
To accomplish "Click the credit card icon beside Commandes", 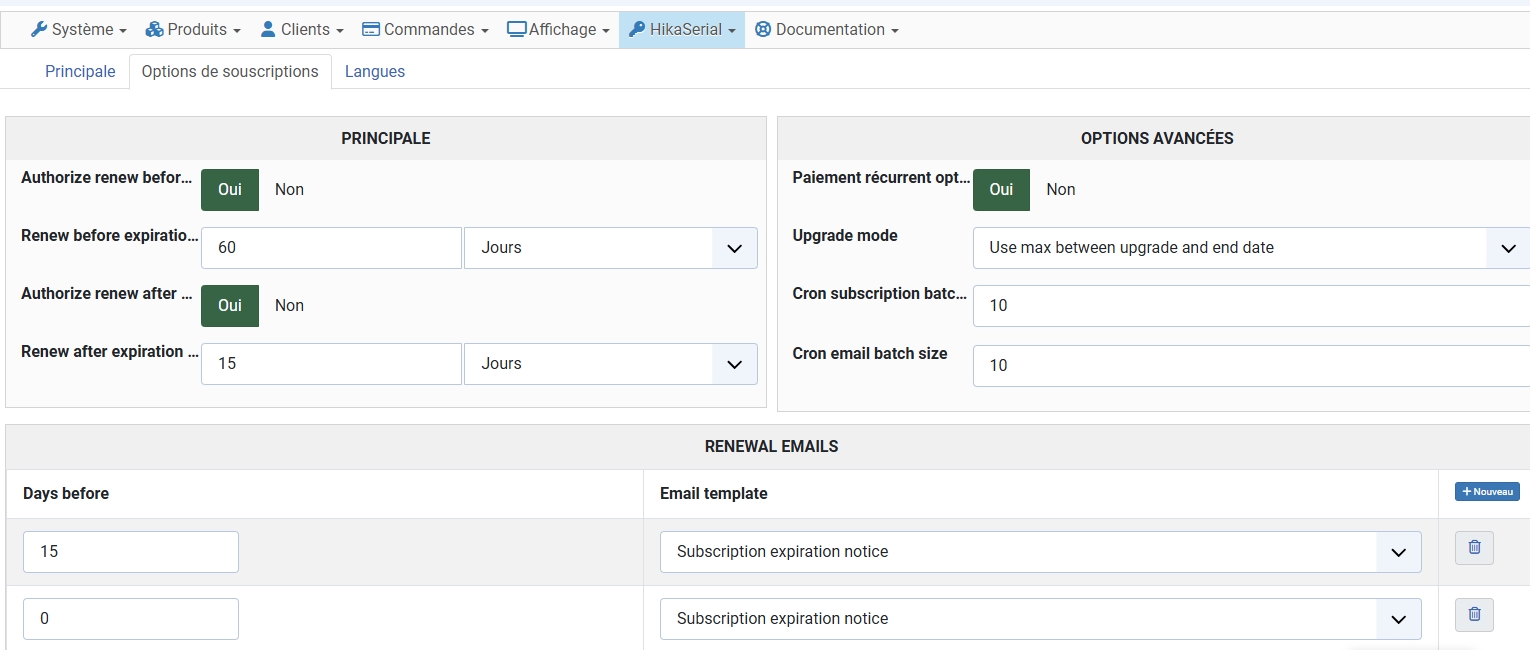I will 371,30.
